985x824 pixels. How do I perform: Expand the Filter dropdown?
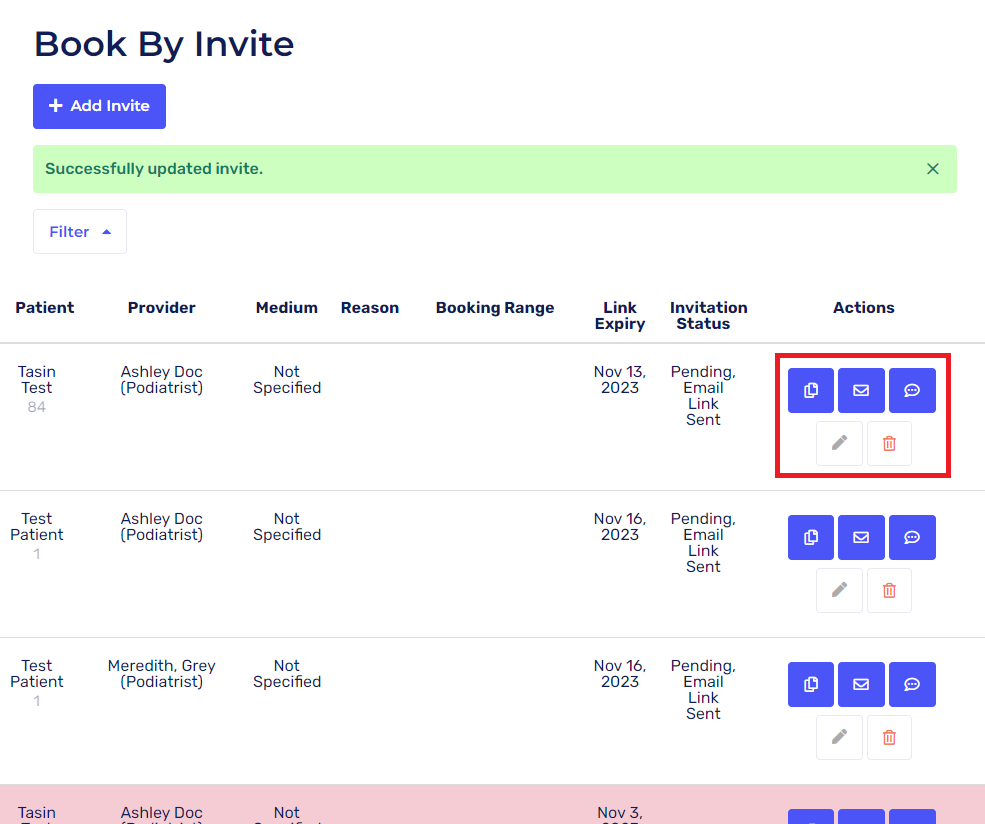click(80, 232)
